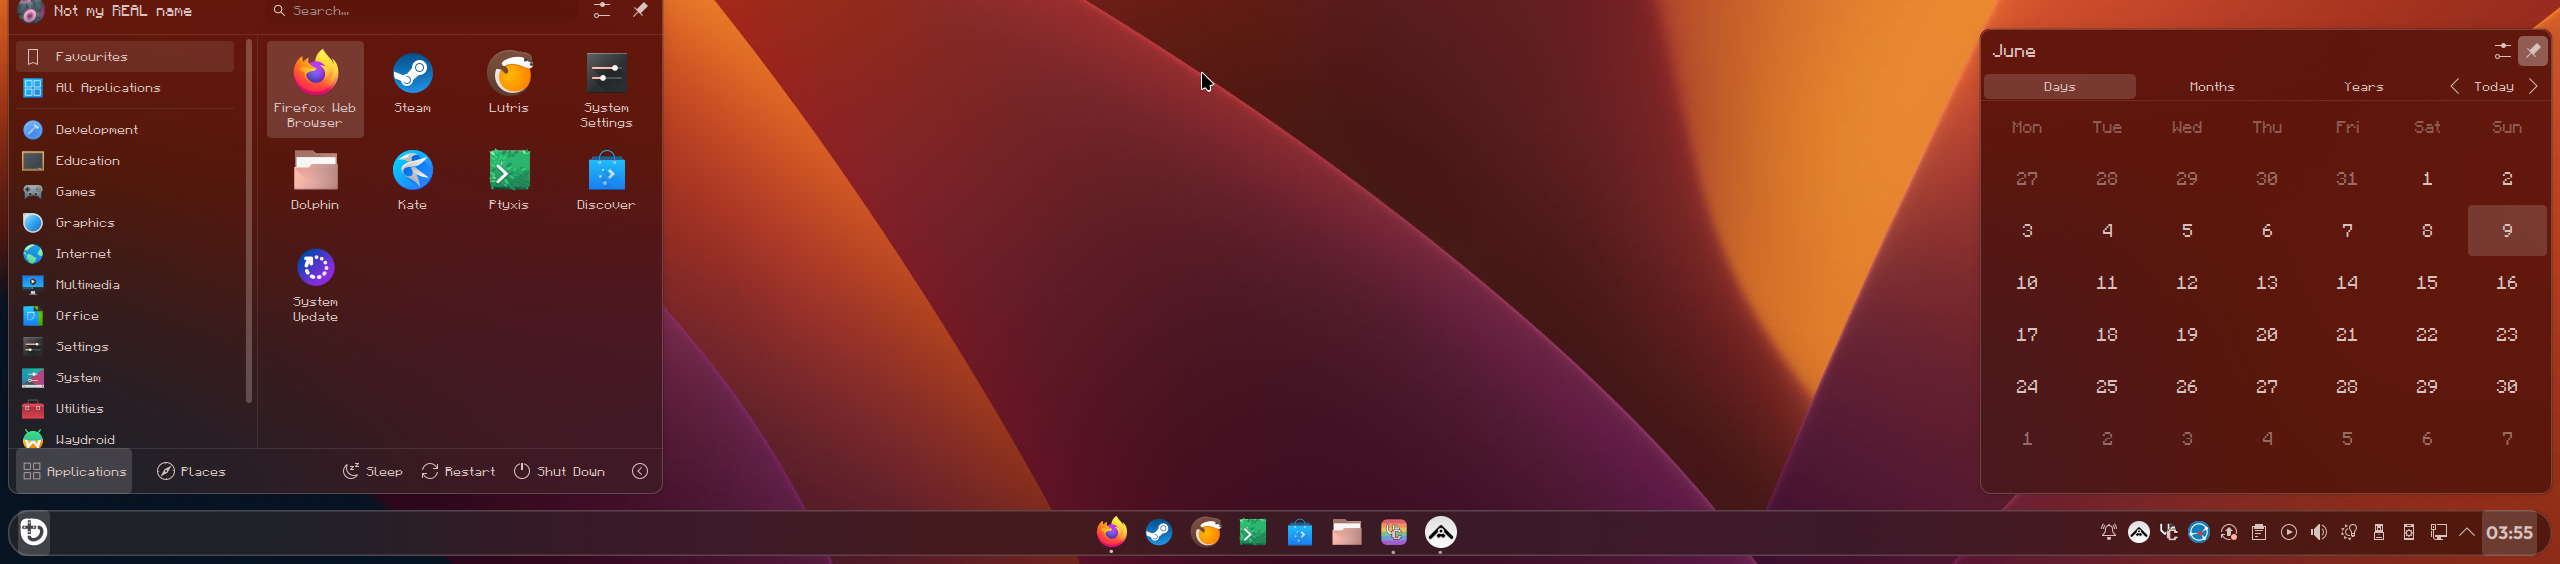Toggle the calendar popup pin button
Screen dimensions: 2560x564
tap(2532, 51)
